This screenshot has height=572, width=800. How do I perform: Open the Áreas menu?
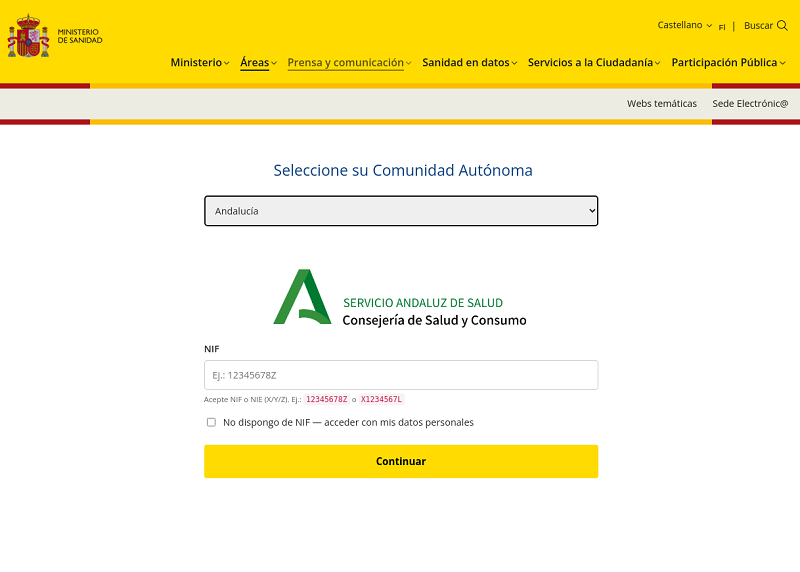[254, 62]
